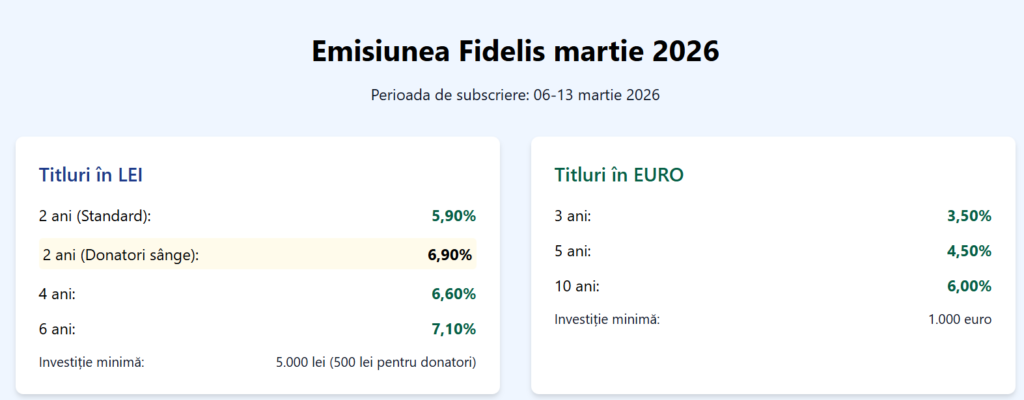The height and width of the screenshot is (400, 1024).
Task: Click the 6,60% rate value
Action: click(453, 293)
